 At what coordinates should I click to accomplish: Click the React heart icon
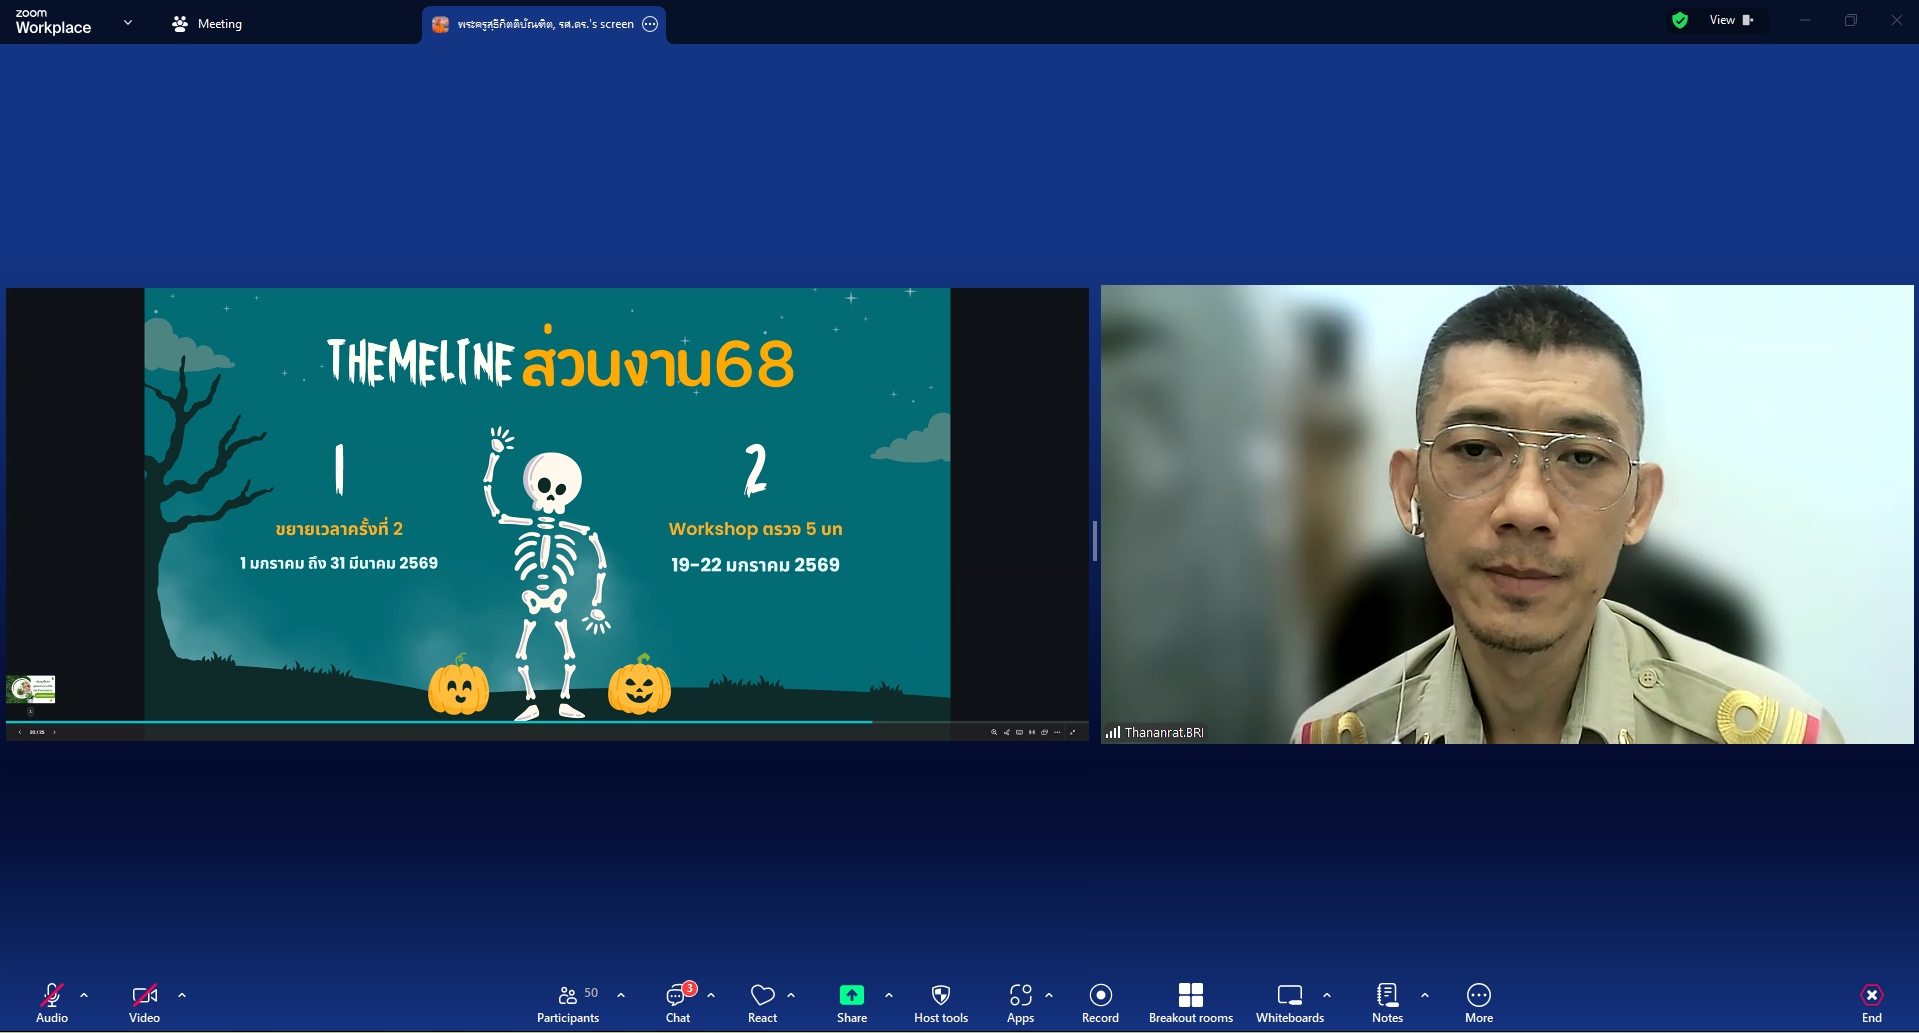(x=762, y=1003)
